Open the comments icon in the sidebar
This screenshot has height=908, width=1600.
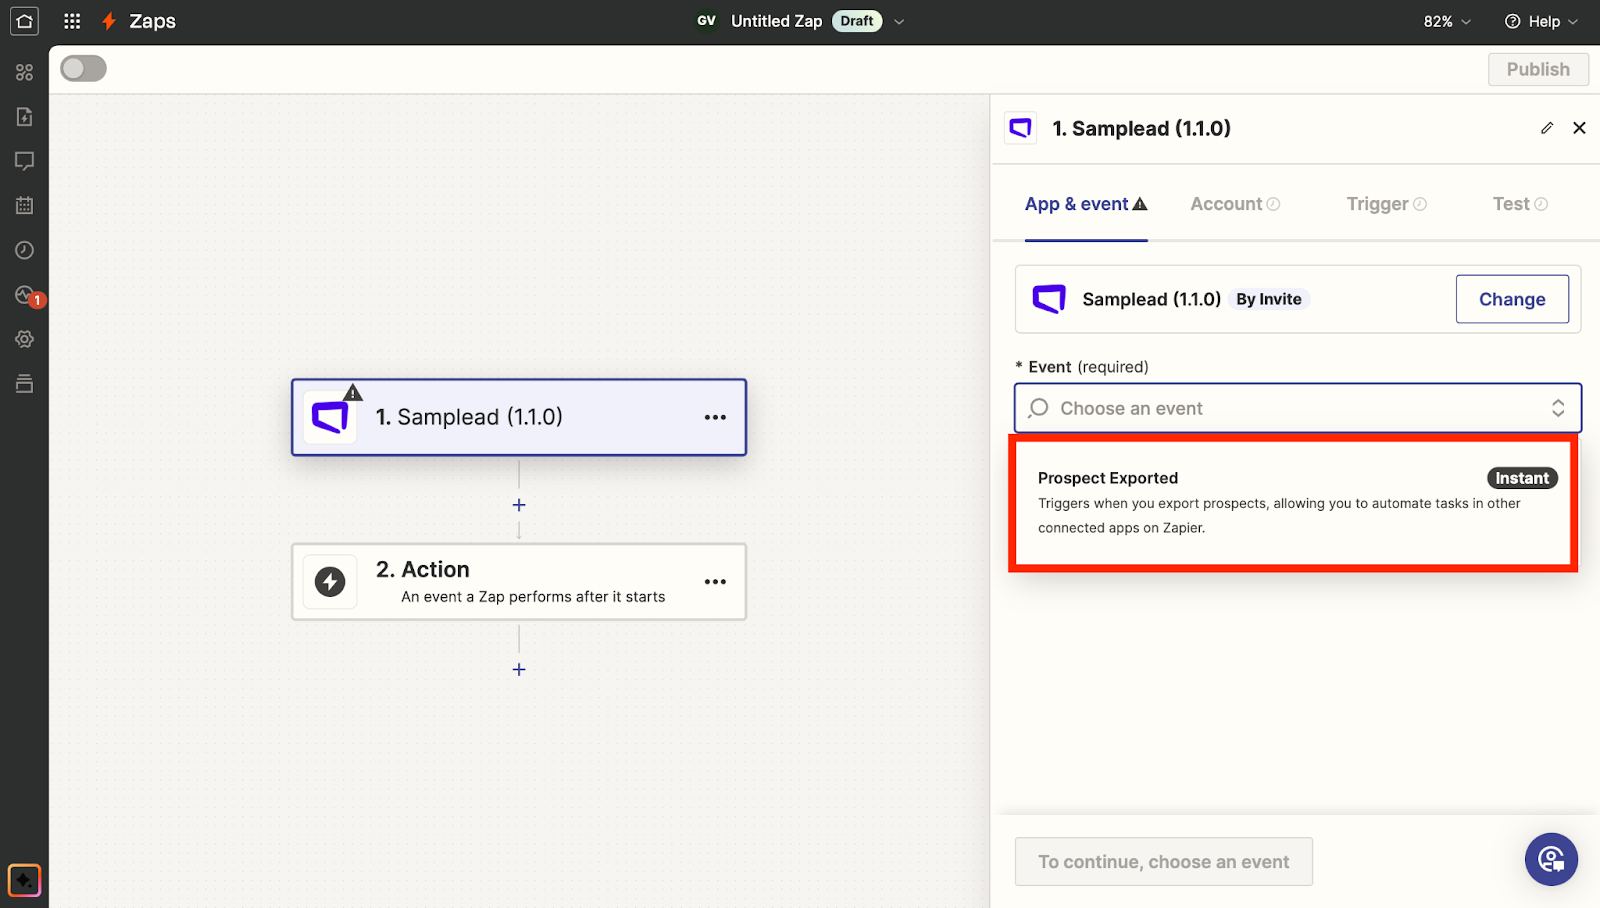(x=24, y=161)
